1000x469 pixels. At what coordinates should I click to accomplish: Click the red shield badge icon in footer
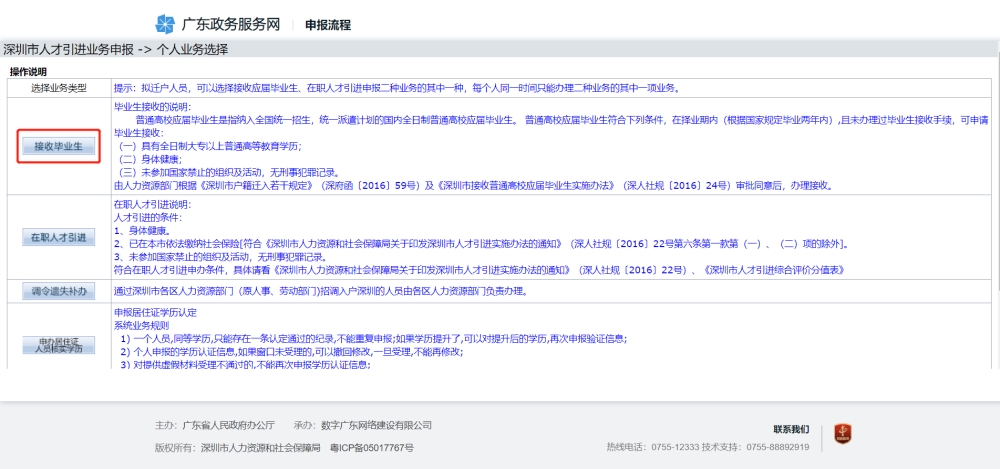click(x=843, y=435)
